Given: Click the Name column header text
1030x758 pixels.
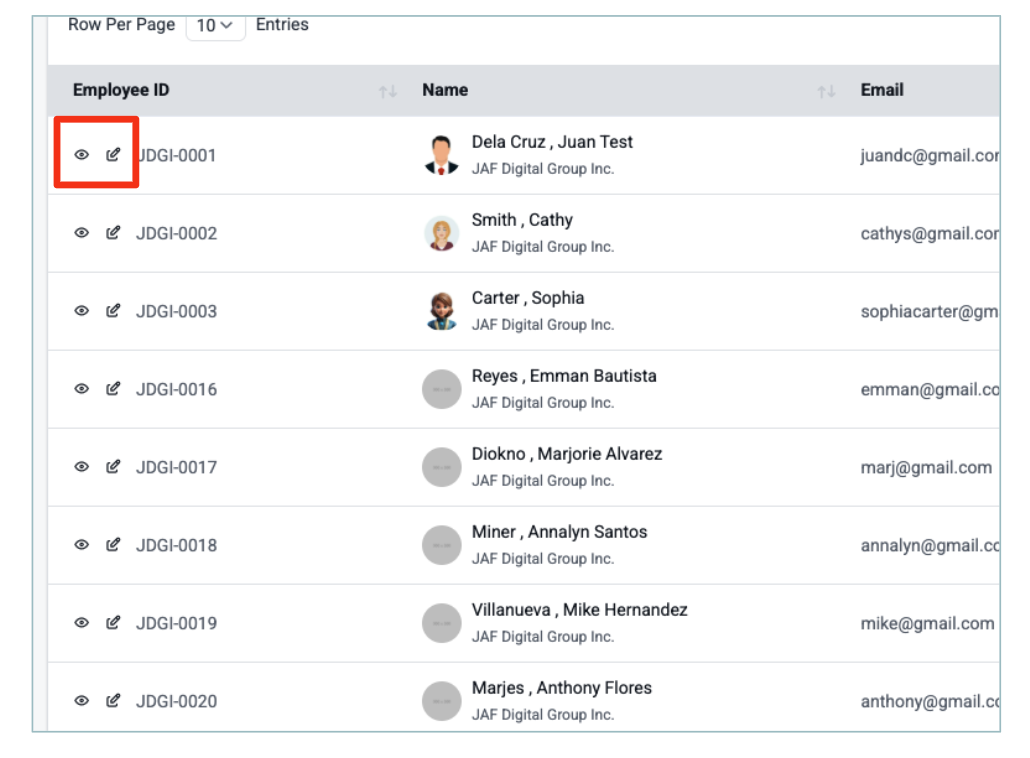Looking at the screenshot, I should click(x=445, y=90).
